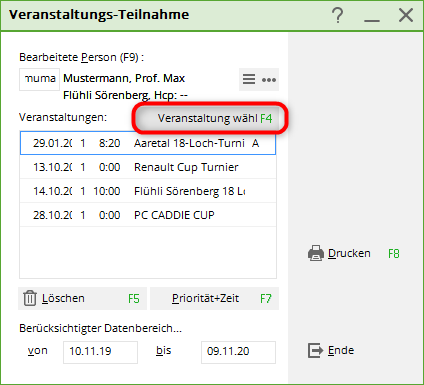Image resolution: width=424 pixels, height=385 pixels.
Task: Click the Ende exit arrow icon
Action: [x=315, y=350]
